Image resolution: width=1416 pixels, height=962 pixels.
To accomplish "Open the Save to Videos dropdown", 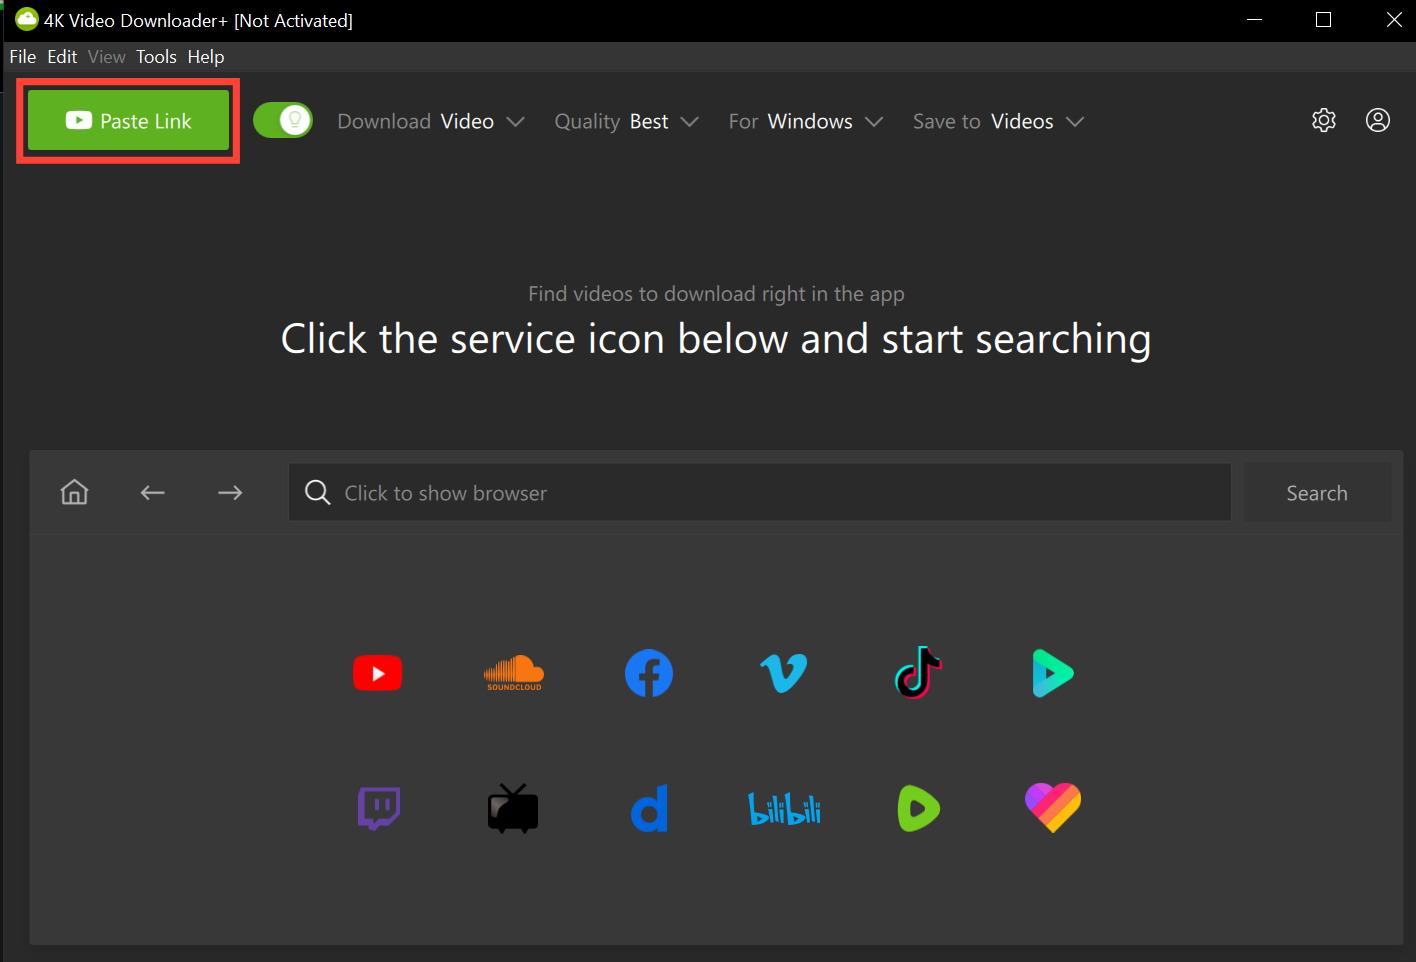I will pos(997,122).
